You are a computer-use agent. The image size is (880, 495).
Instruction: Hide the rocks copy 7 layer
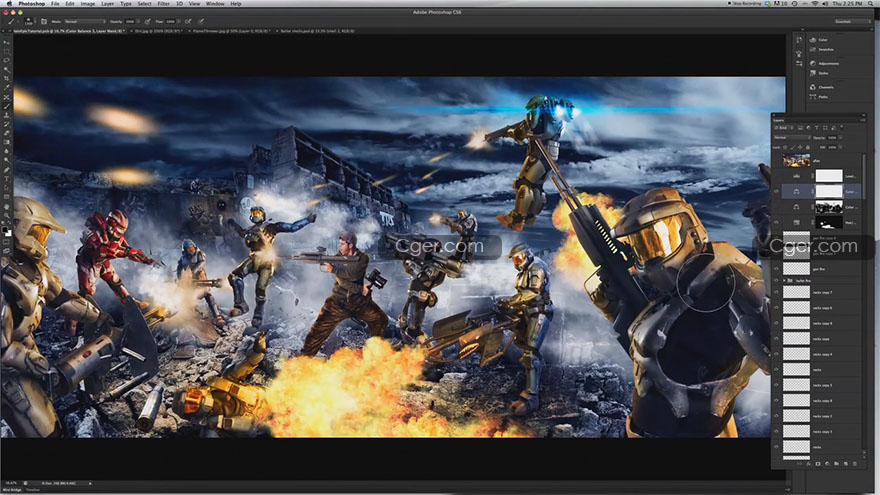(x=777, y=292)
